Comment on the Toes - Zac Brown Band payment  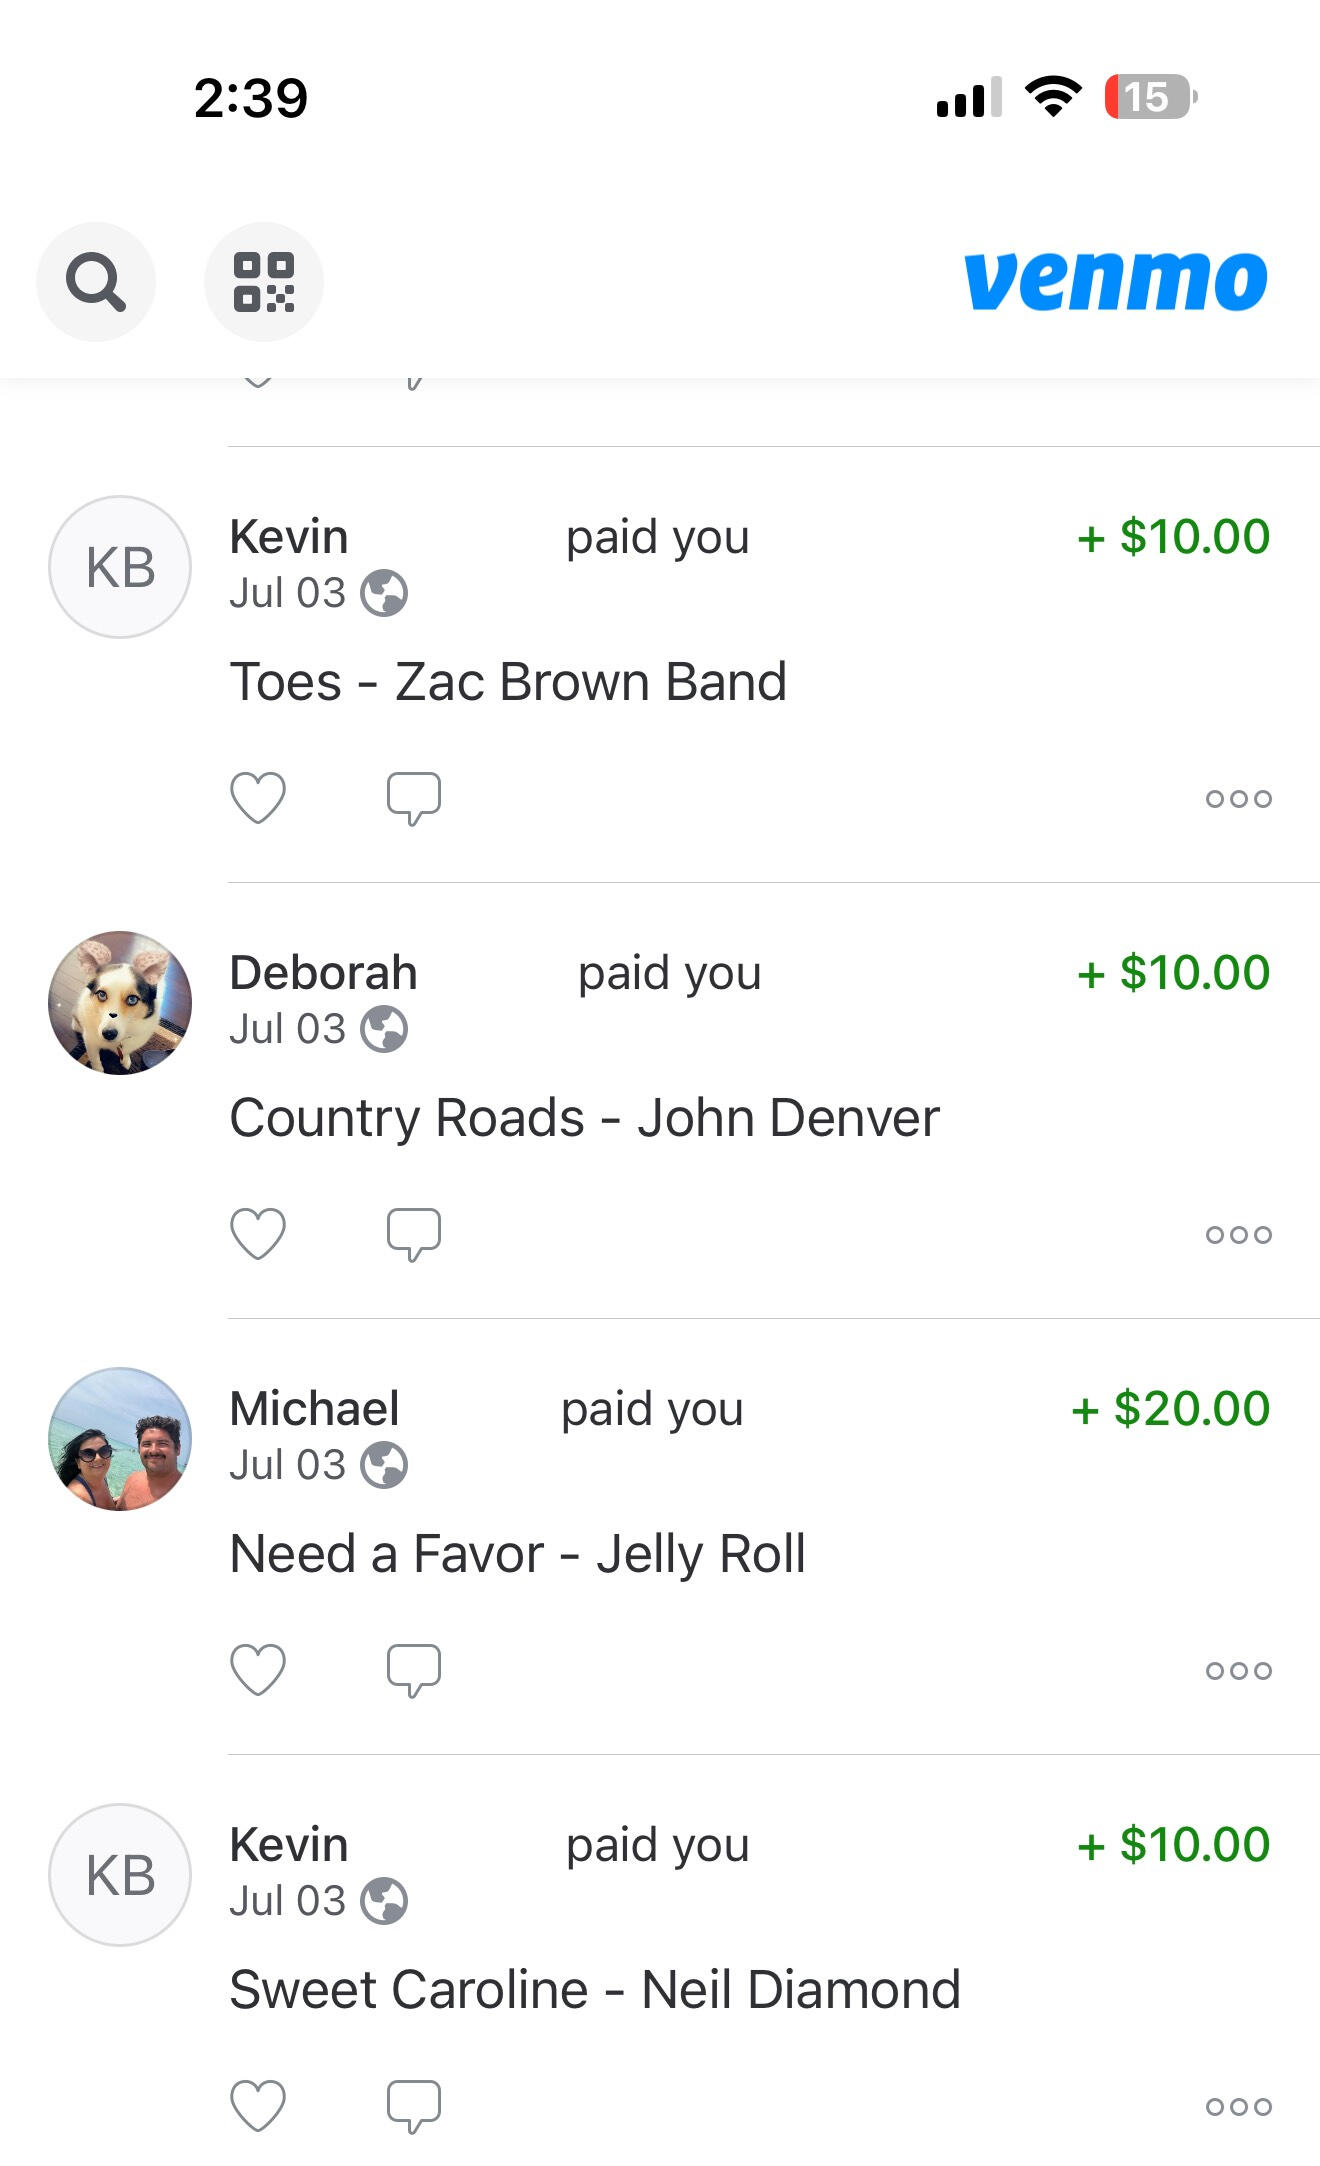[414, 798]
